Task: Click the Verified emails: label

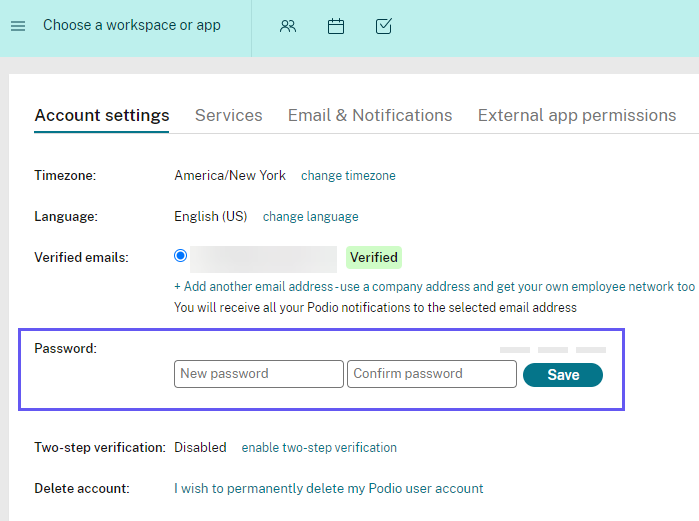Action: [81, 258]
